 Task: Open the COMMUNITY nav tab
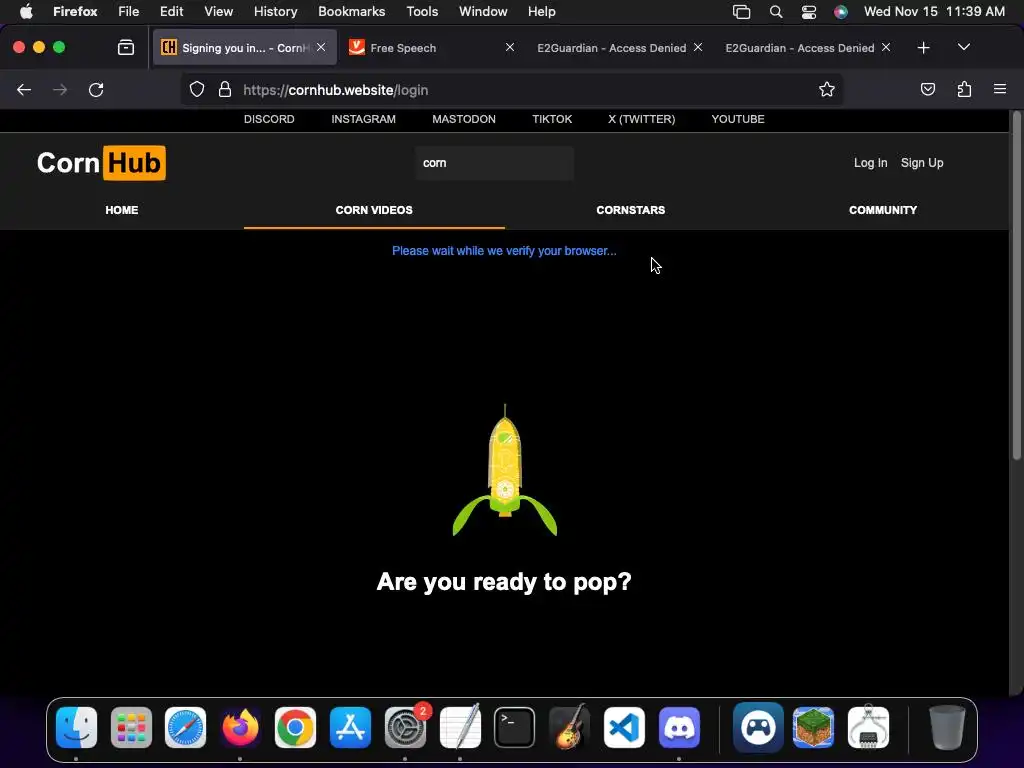(x=883, y=210)
